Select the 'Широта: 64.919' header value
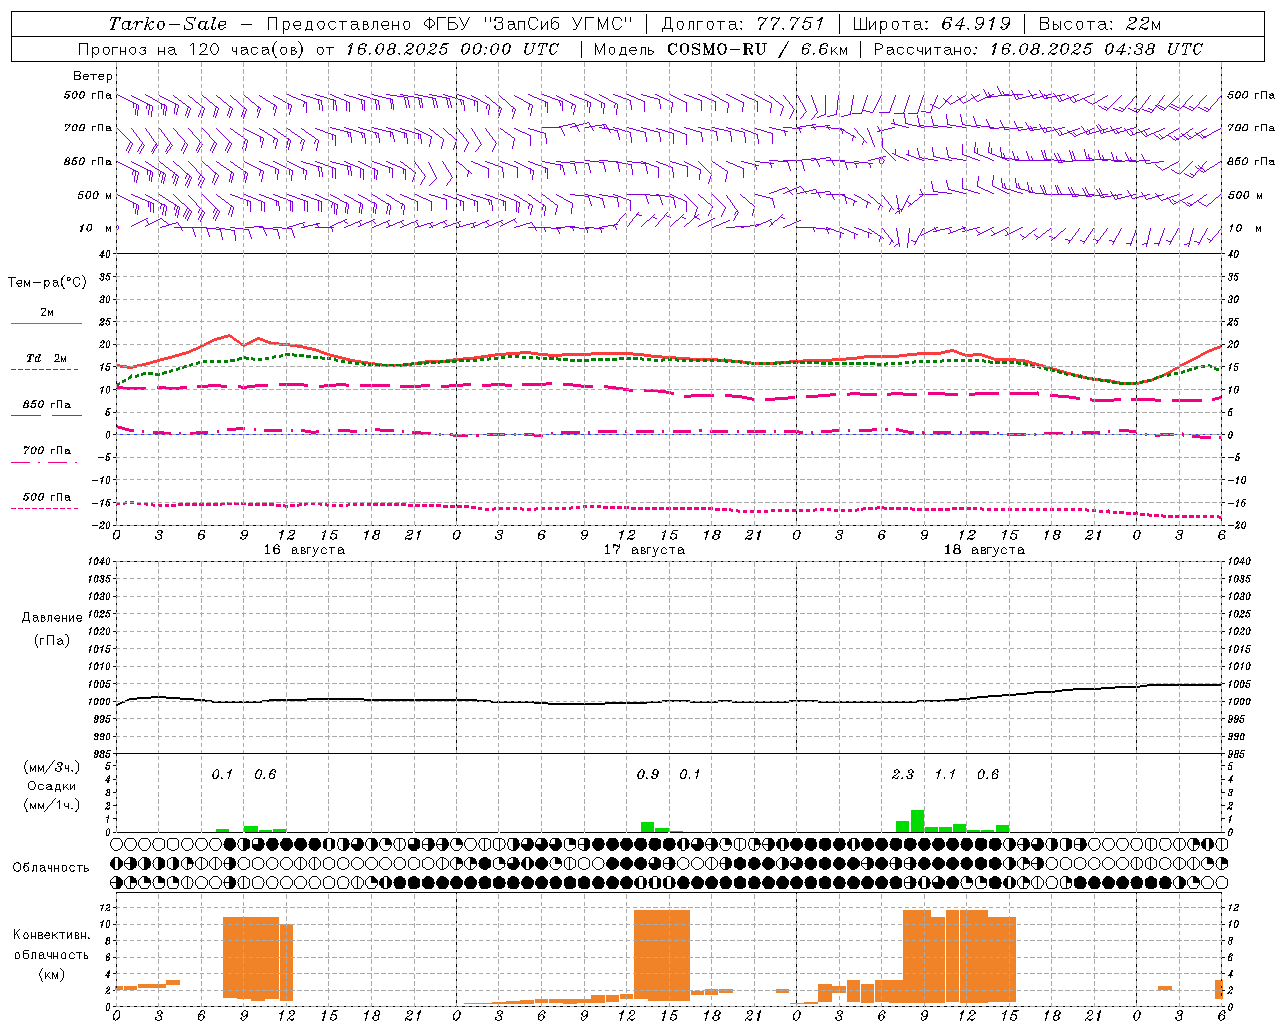The image size is (1280, 1024). coord(932,24)
